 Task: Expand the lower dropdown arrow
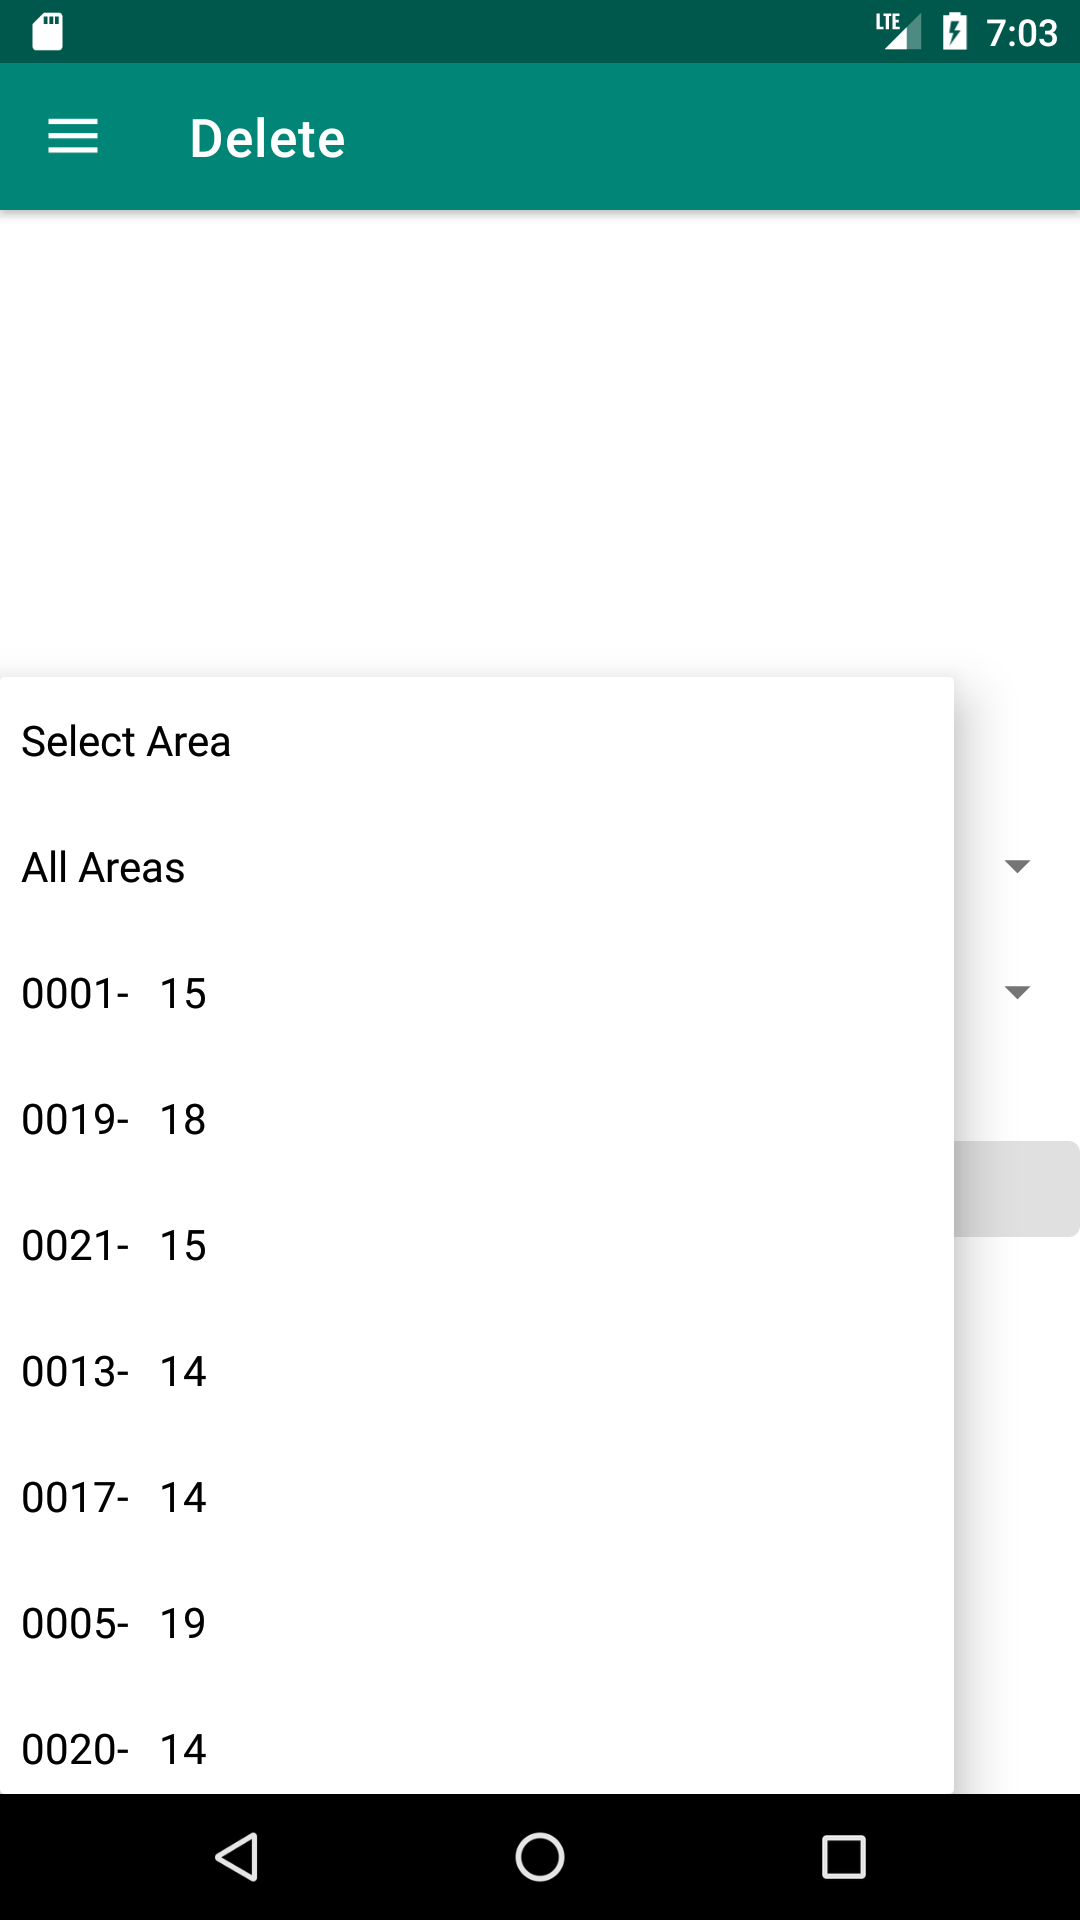(1017, 992)
